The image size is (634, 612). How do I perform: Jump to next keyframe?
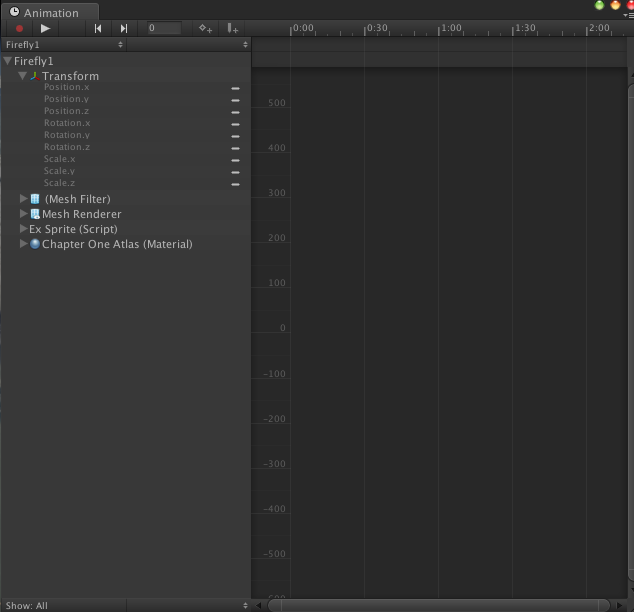tap(124, 28)
